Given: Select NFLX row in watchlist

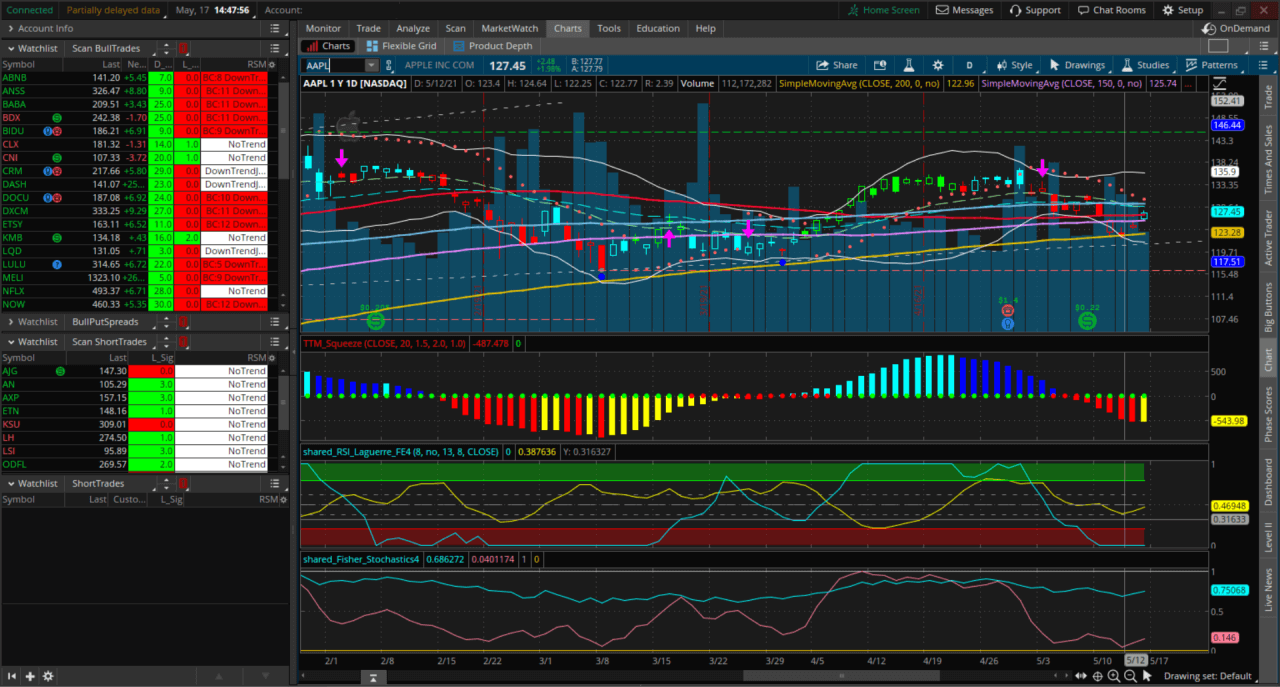Looking at the screenshot, I should coord(135,291).
